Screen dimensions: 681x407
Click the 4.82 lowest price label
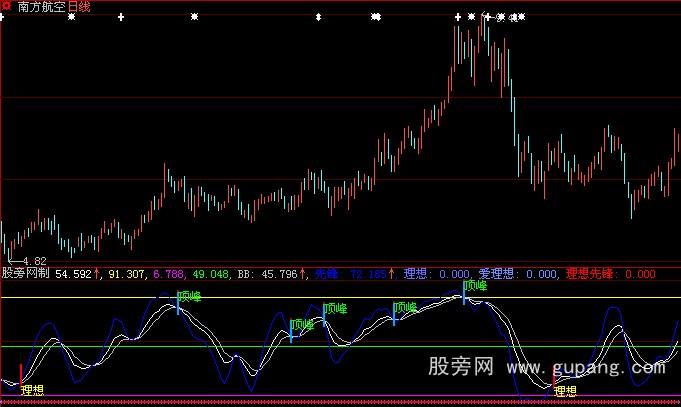[x=34, y=261]
